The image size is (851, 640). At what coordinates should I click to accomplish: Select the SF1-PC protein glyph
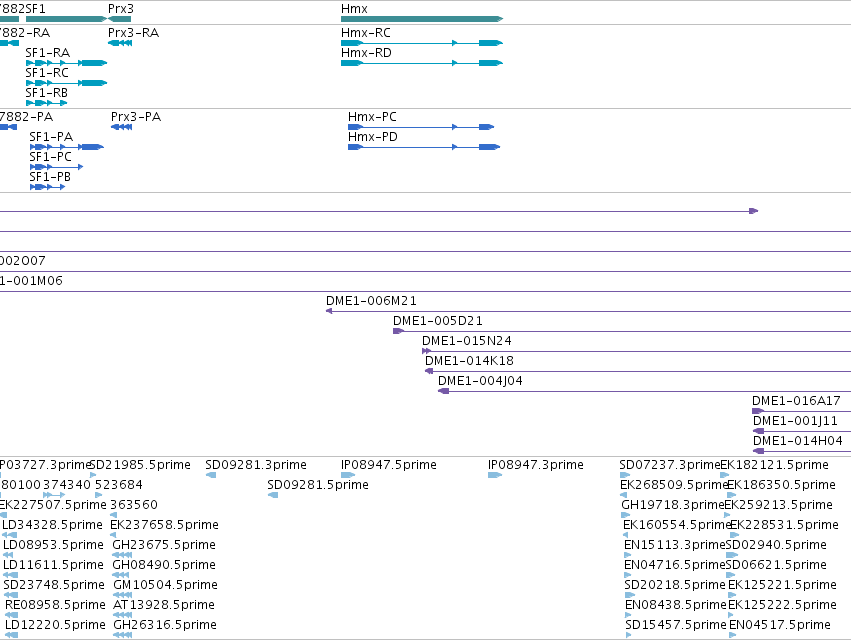[56, 167]
